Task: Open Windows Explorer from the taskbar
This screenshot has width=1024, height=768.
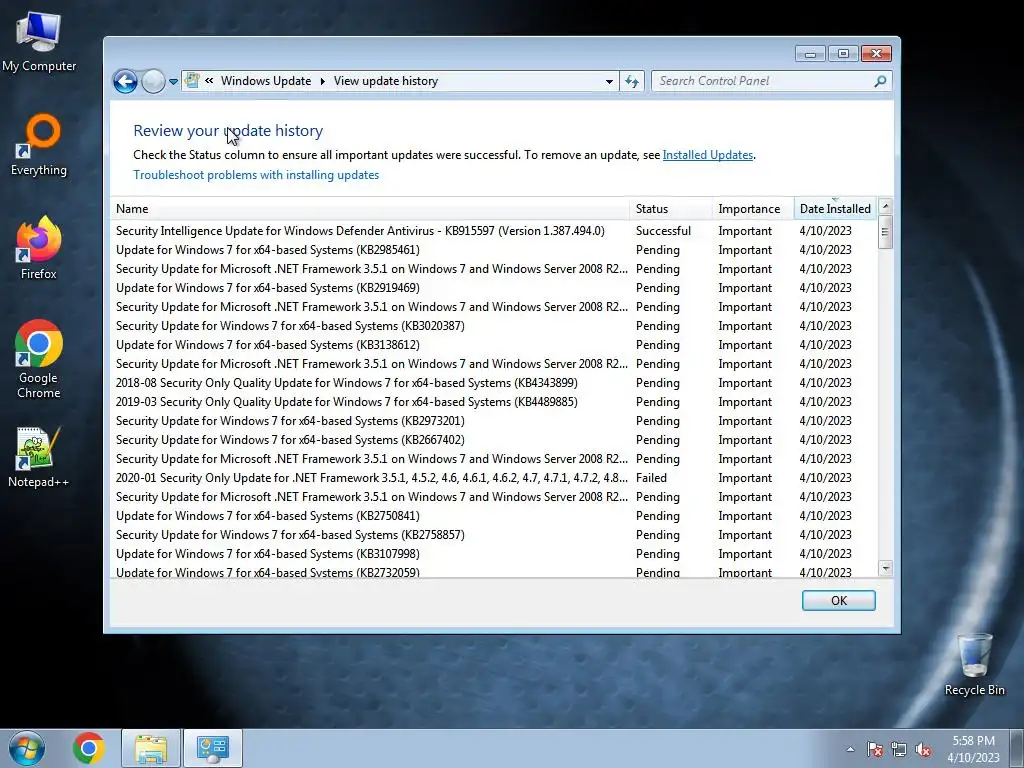Action: click(x=151, y=748)
